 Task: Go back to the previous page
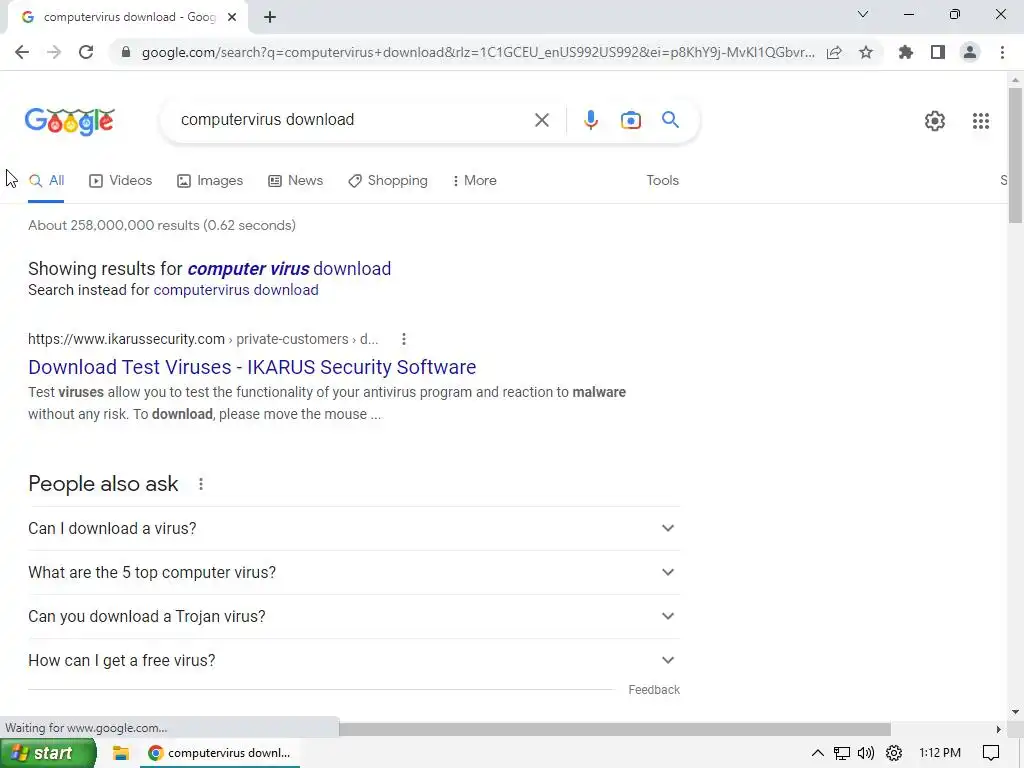coord(22,52)
